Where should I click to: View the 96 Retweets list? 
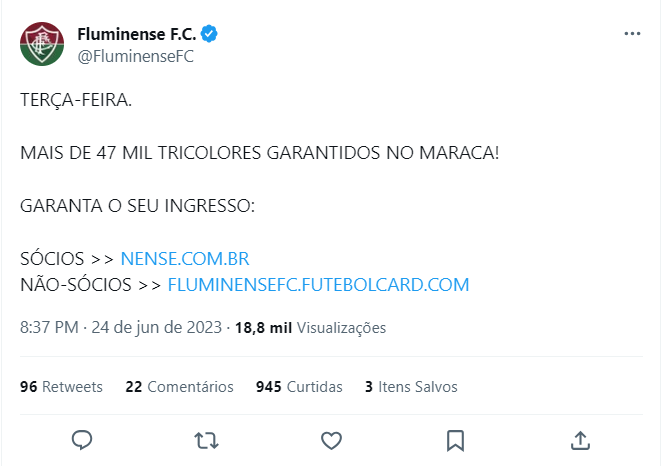tap(61, 387)
